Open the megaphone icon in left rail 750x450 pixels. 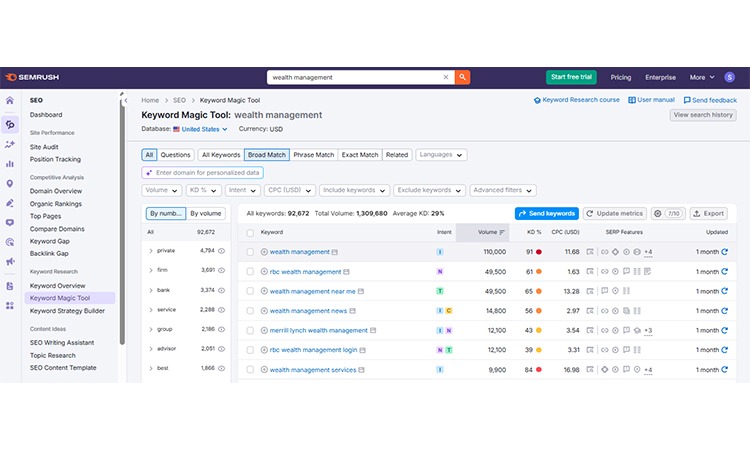tap(10, 262)
